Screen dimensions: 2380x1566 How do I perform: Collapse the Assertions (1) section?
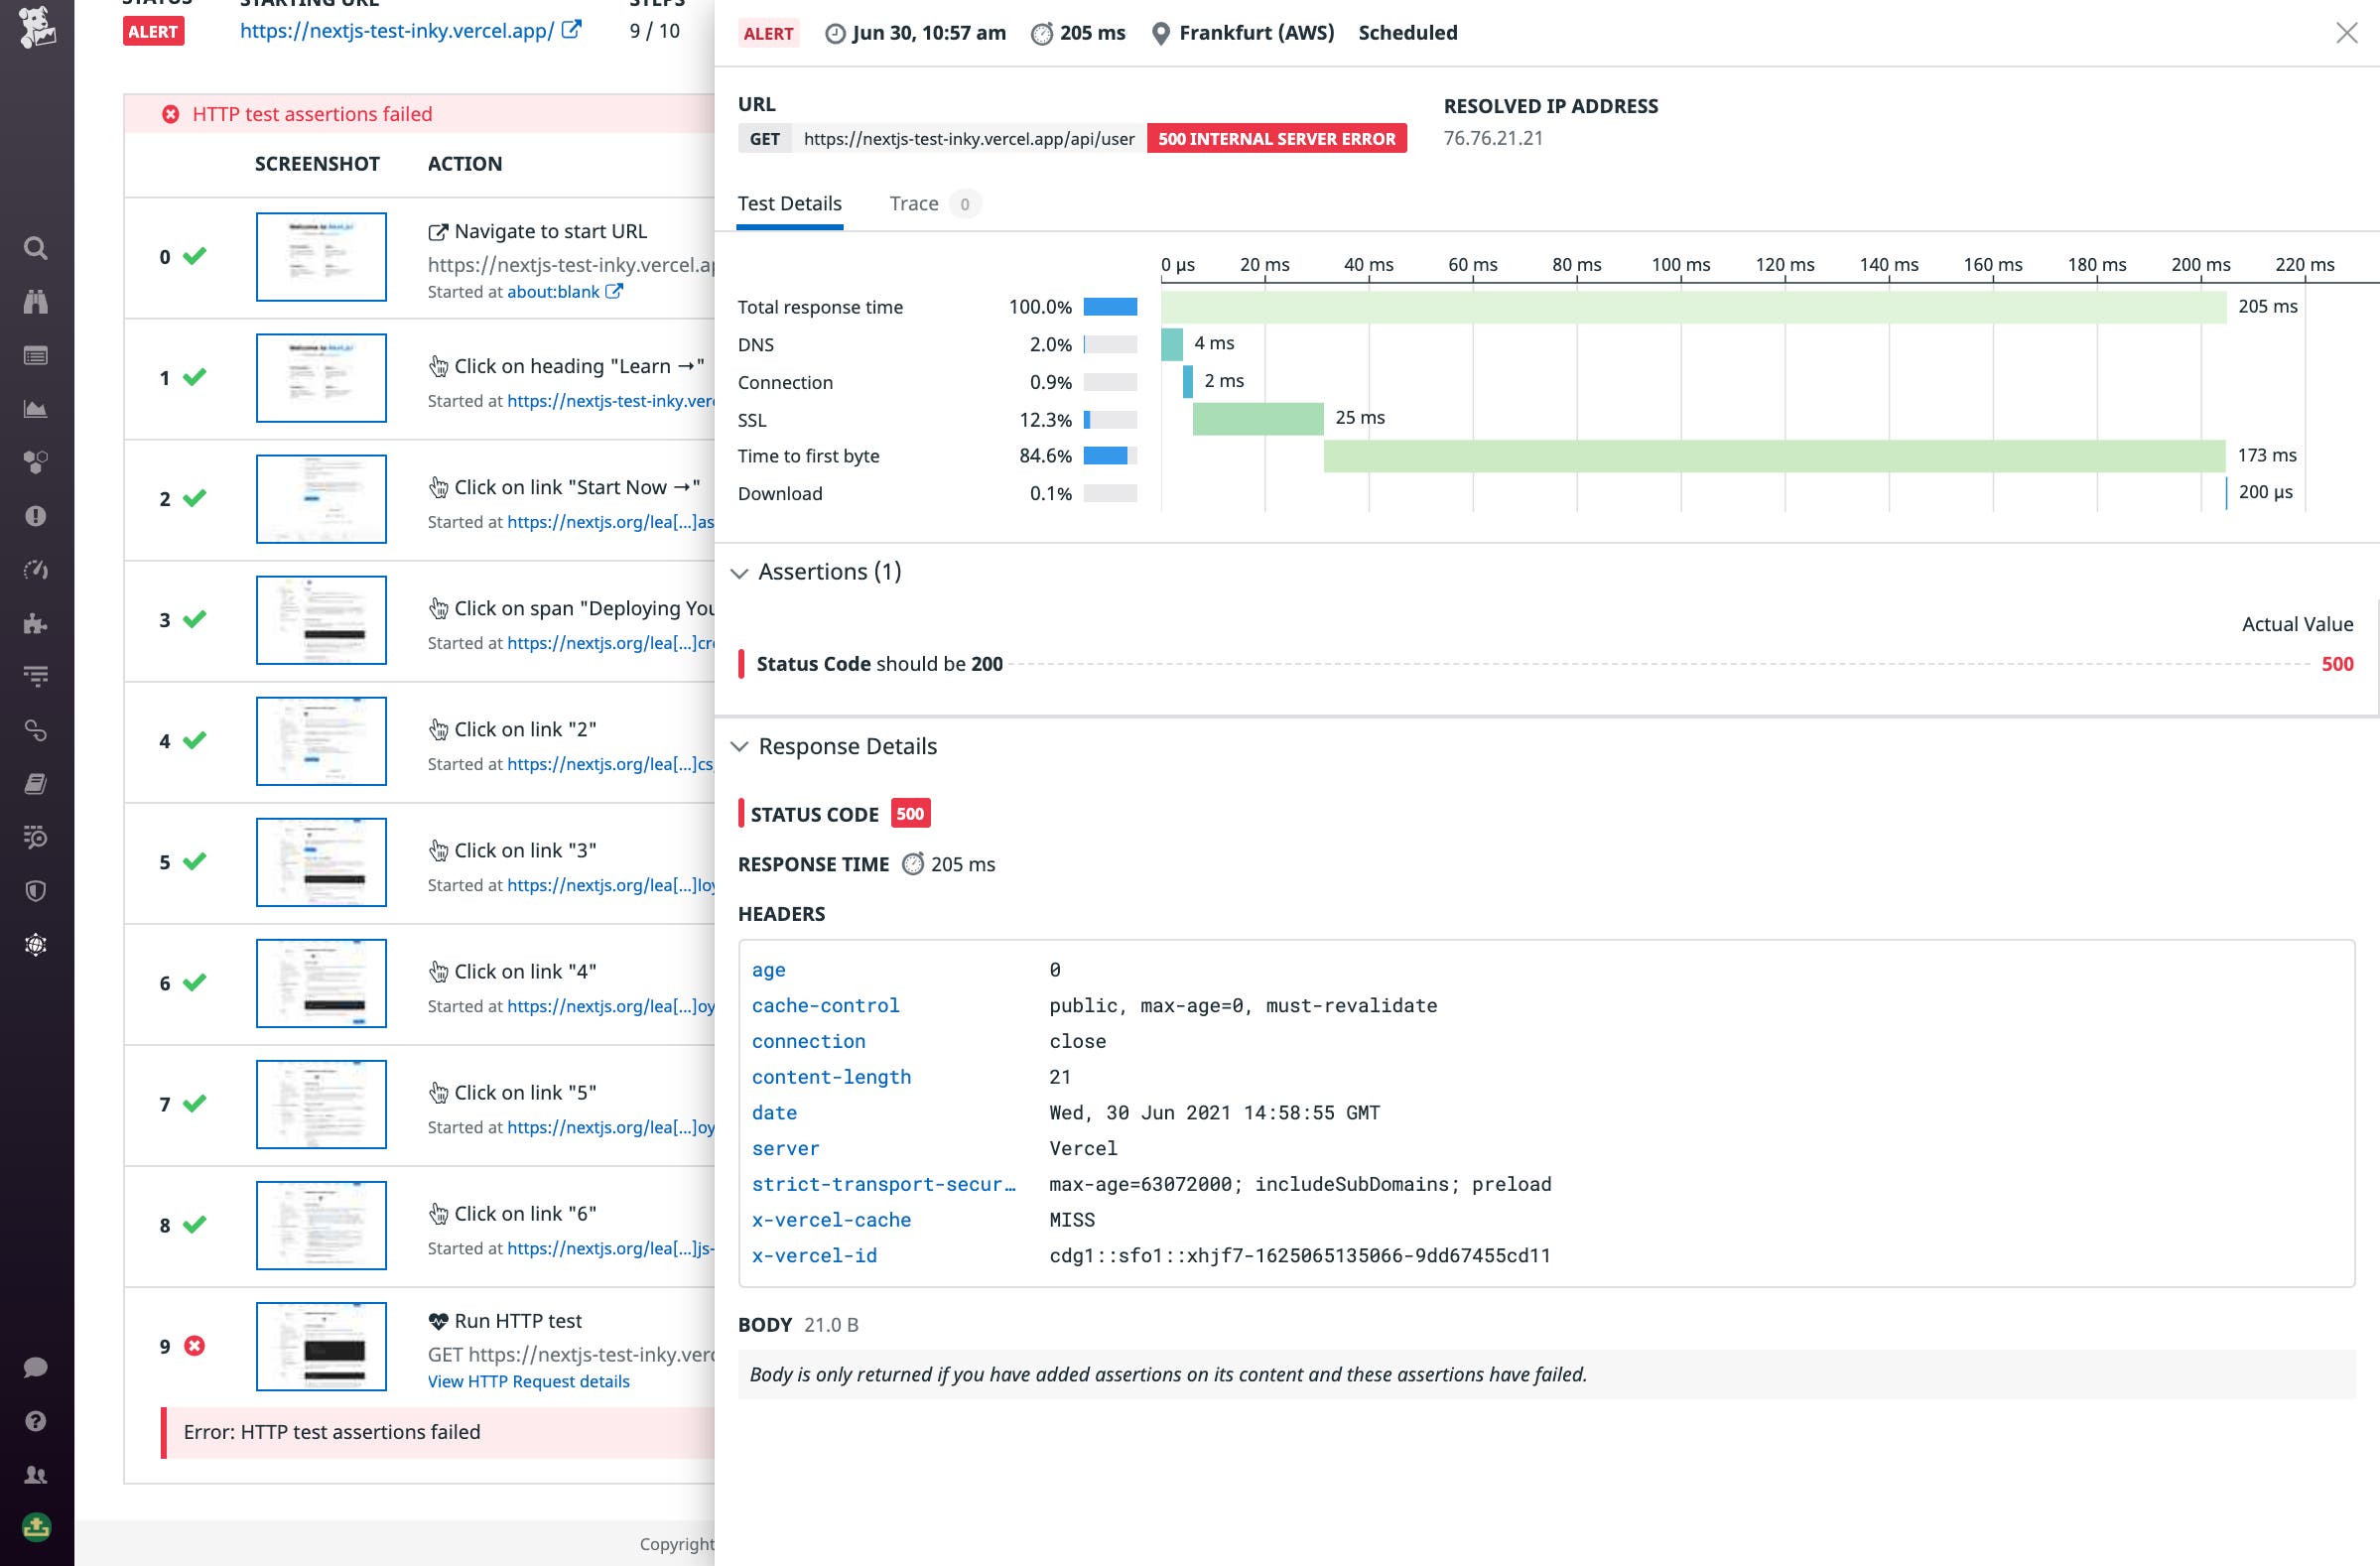[x=740, y=573]
